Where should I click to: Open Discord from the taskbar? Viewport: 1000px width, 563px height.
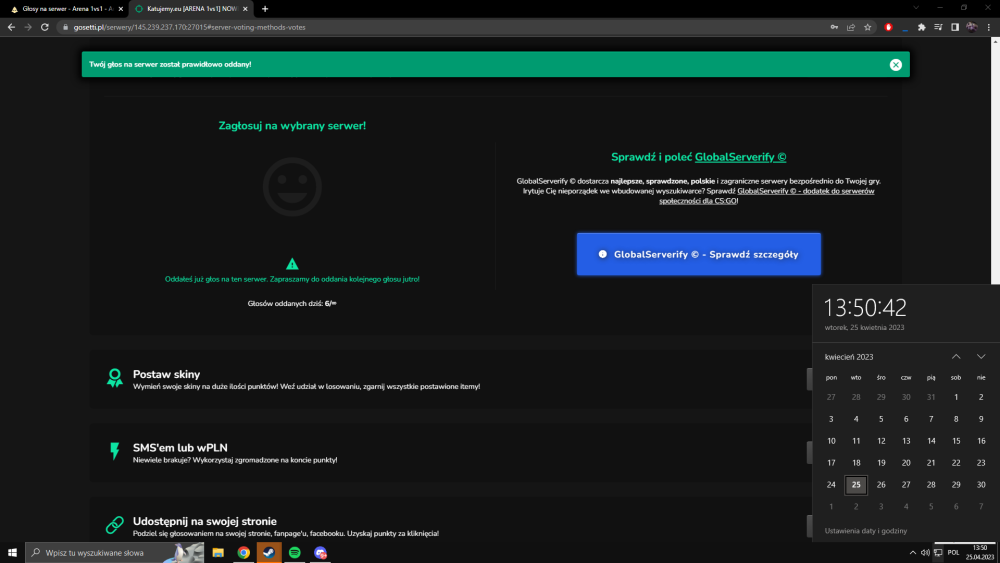pos(320,552)
